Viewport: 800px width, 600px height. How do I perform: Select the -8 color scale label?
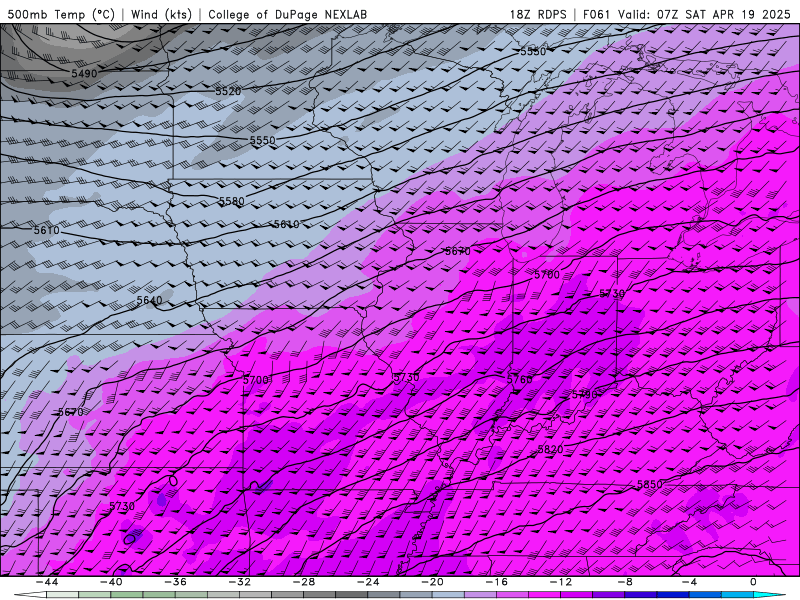tap(626, 582)
